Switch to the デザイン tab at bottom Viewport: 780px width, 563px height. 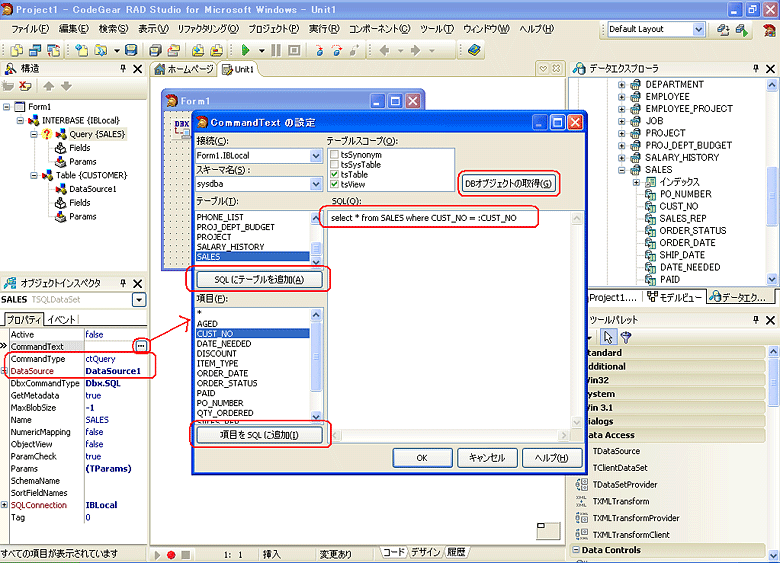click(425, 552)
